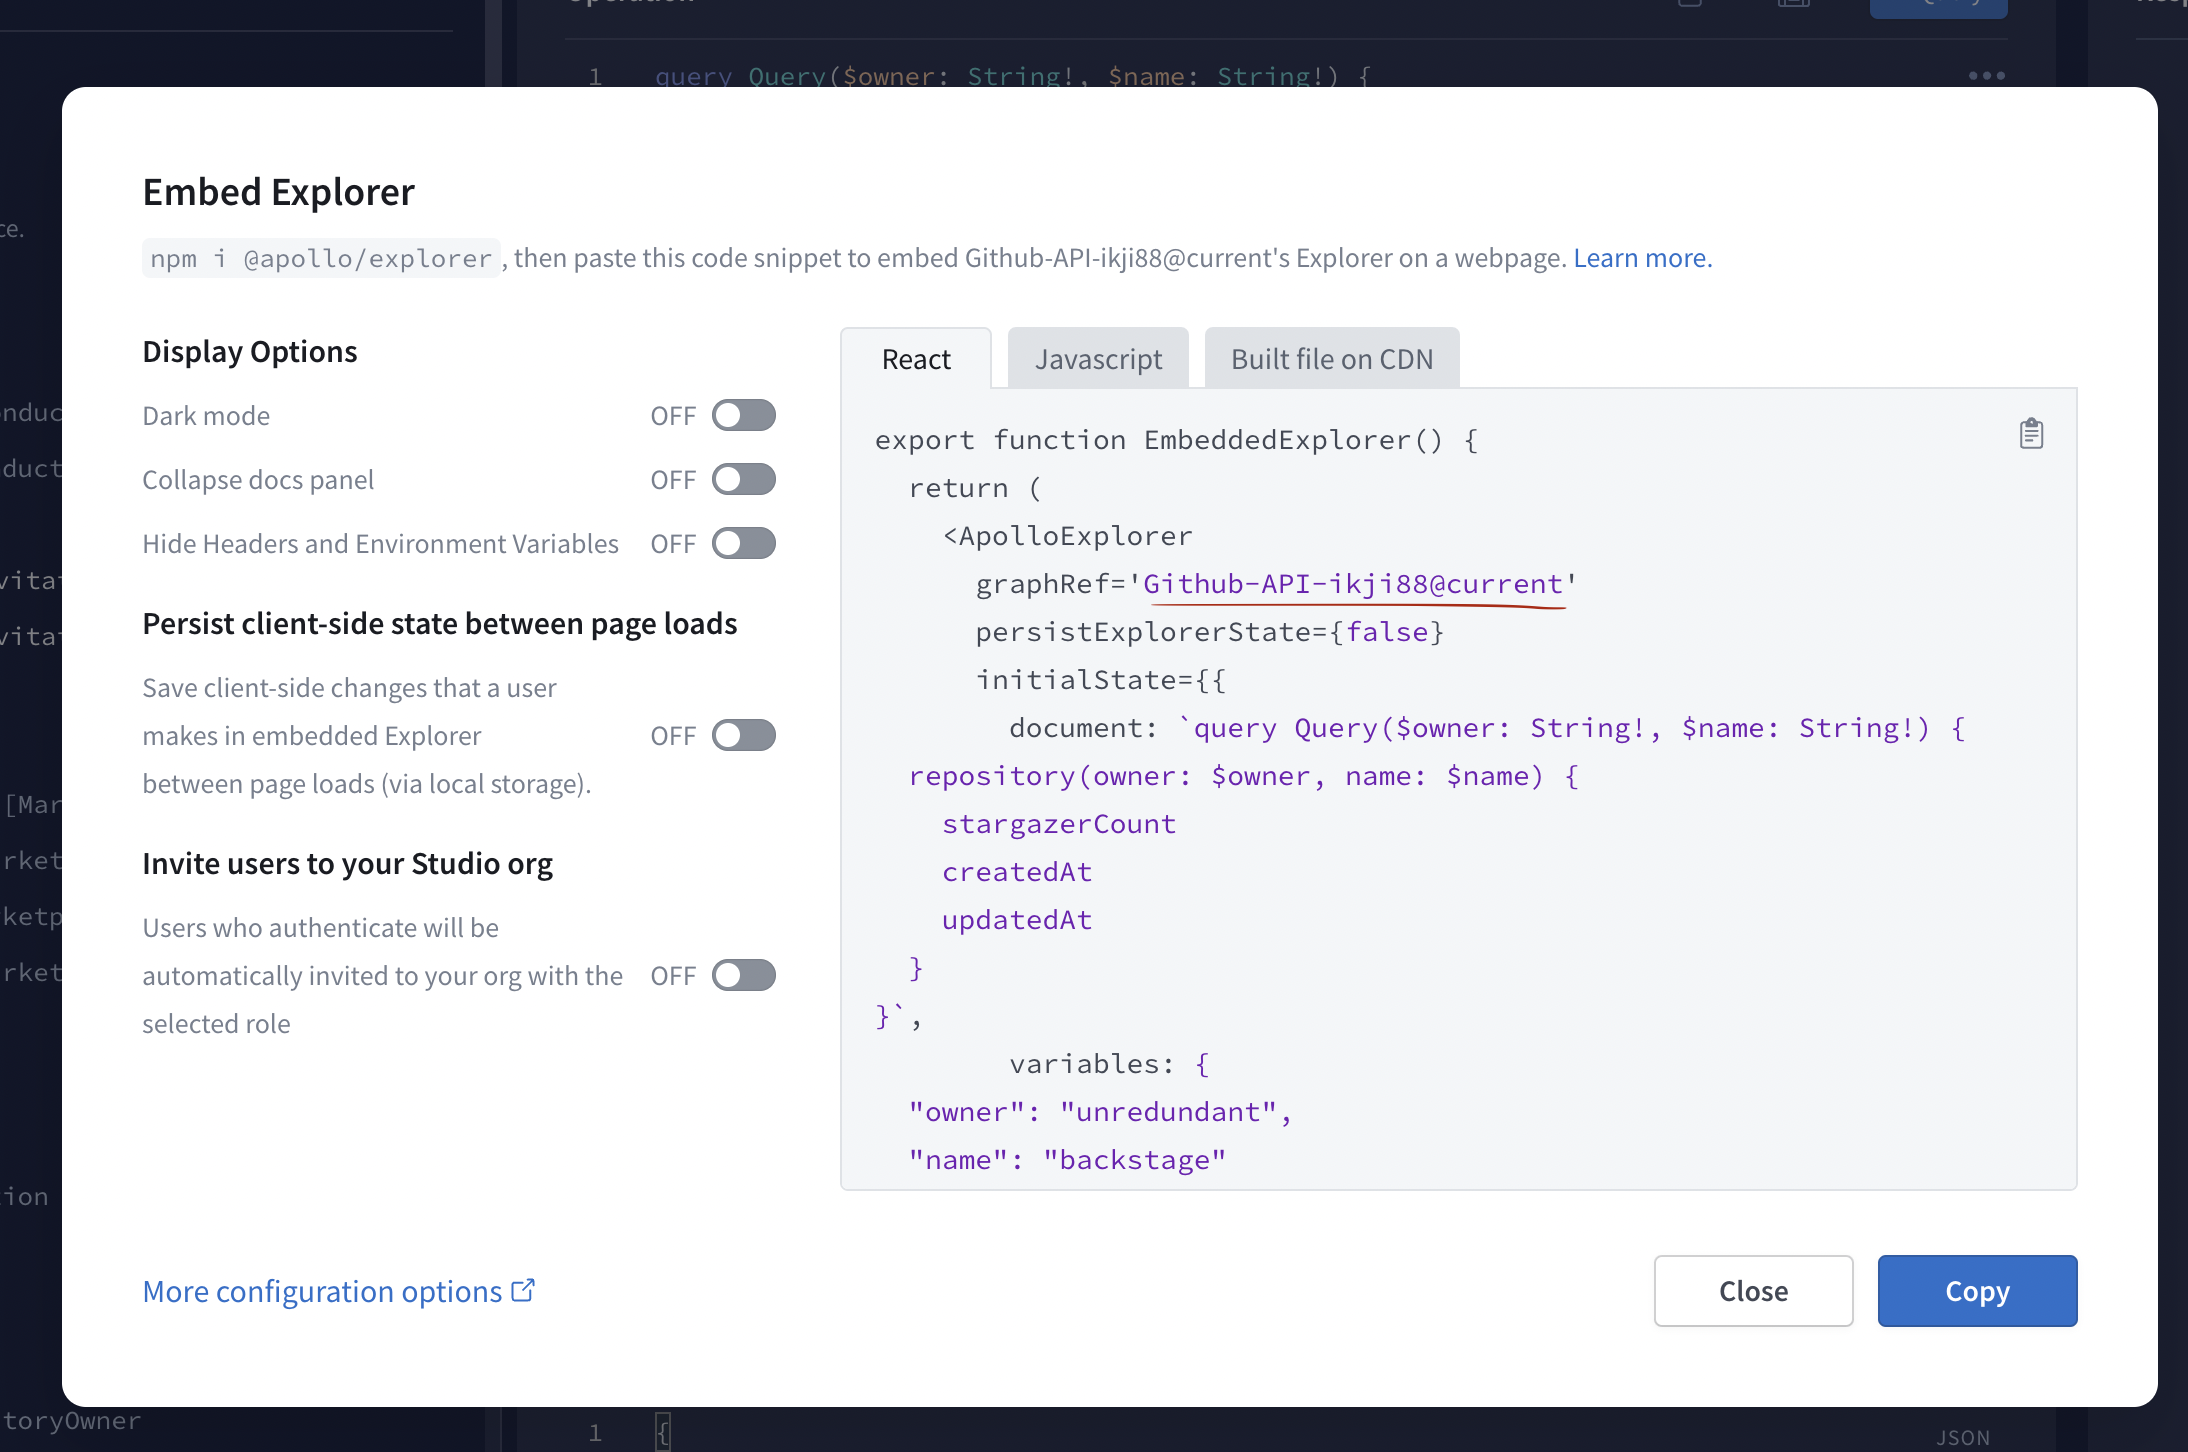
Task: Switch to the Built file on CDN tab
Action: (1332, 359)
